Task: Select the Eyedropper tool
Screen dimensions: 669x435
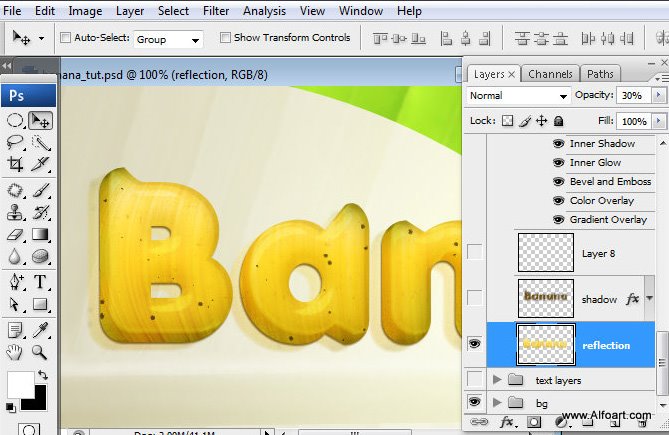Action: [x=41, y=330]
